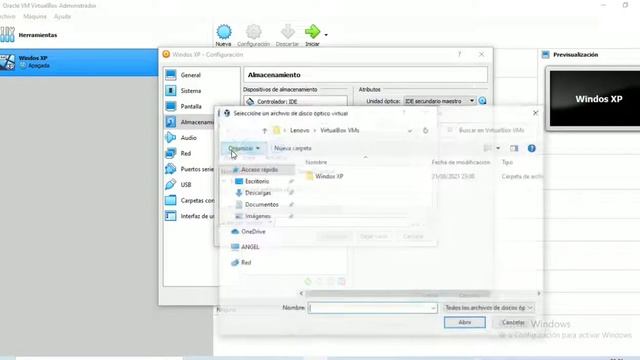Select Documentos in navigation pane
Image resolution: width=640 pixels, height=360 pixels.
tap(262, 204)
